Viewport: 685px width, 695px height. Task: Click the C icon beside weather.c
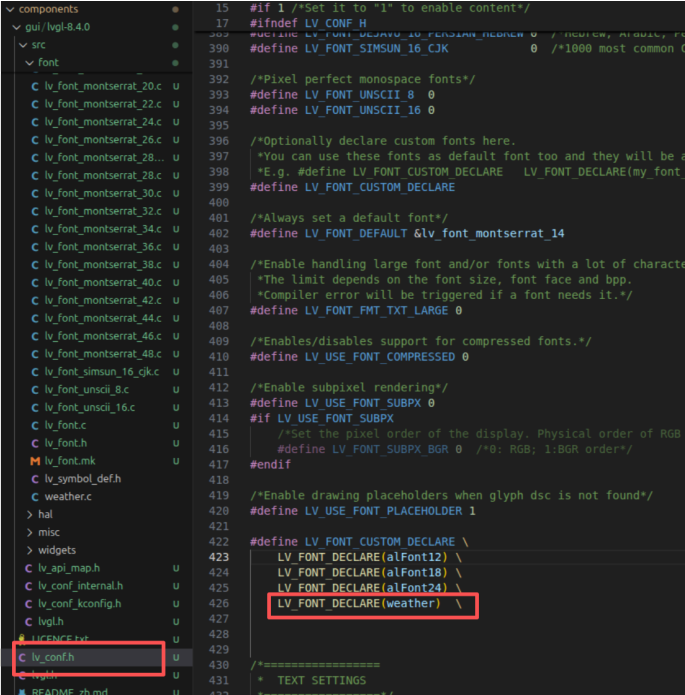click(x=35, y=497)
